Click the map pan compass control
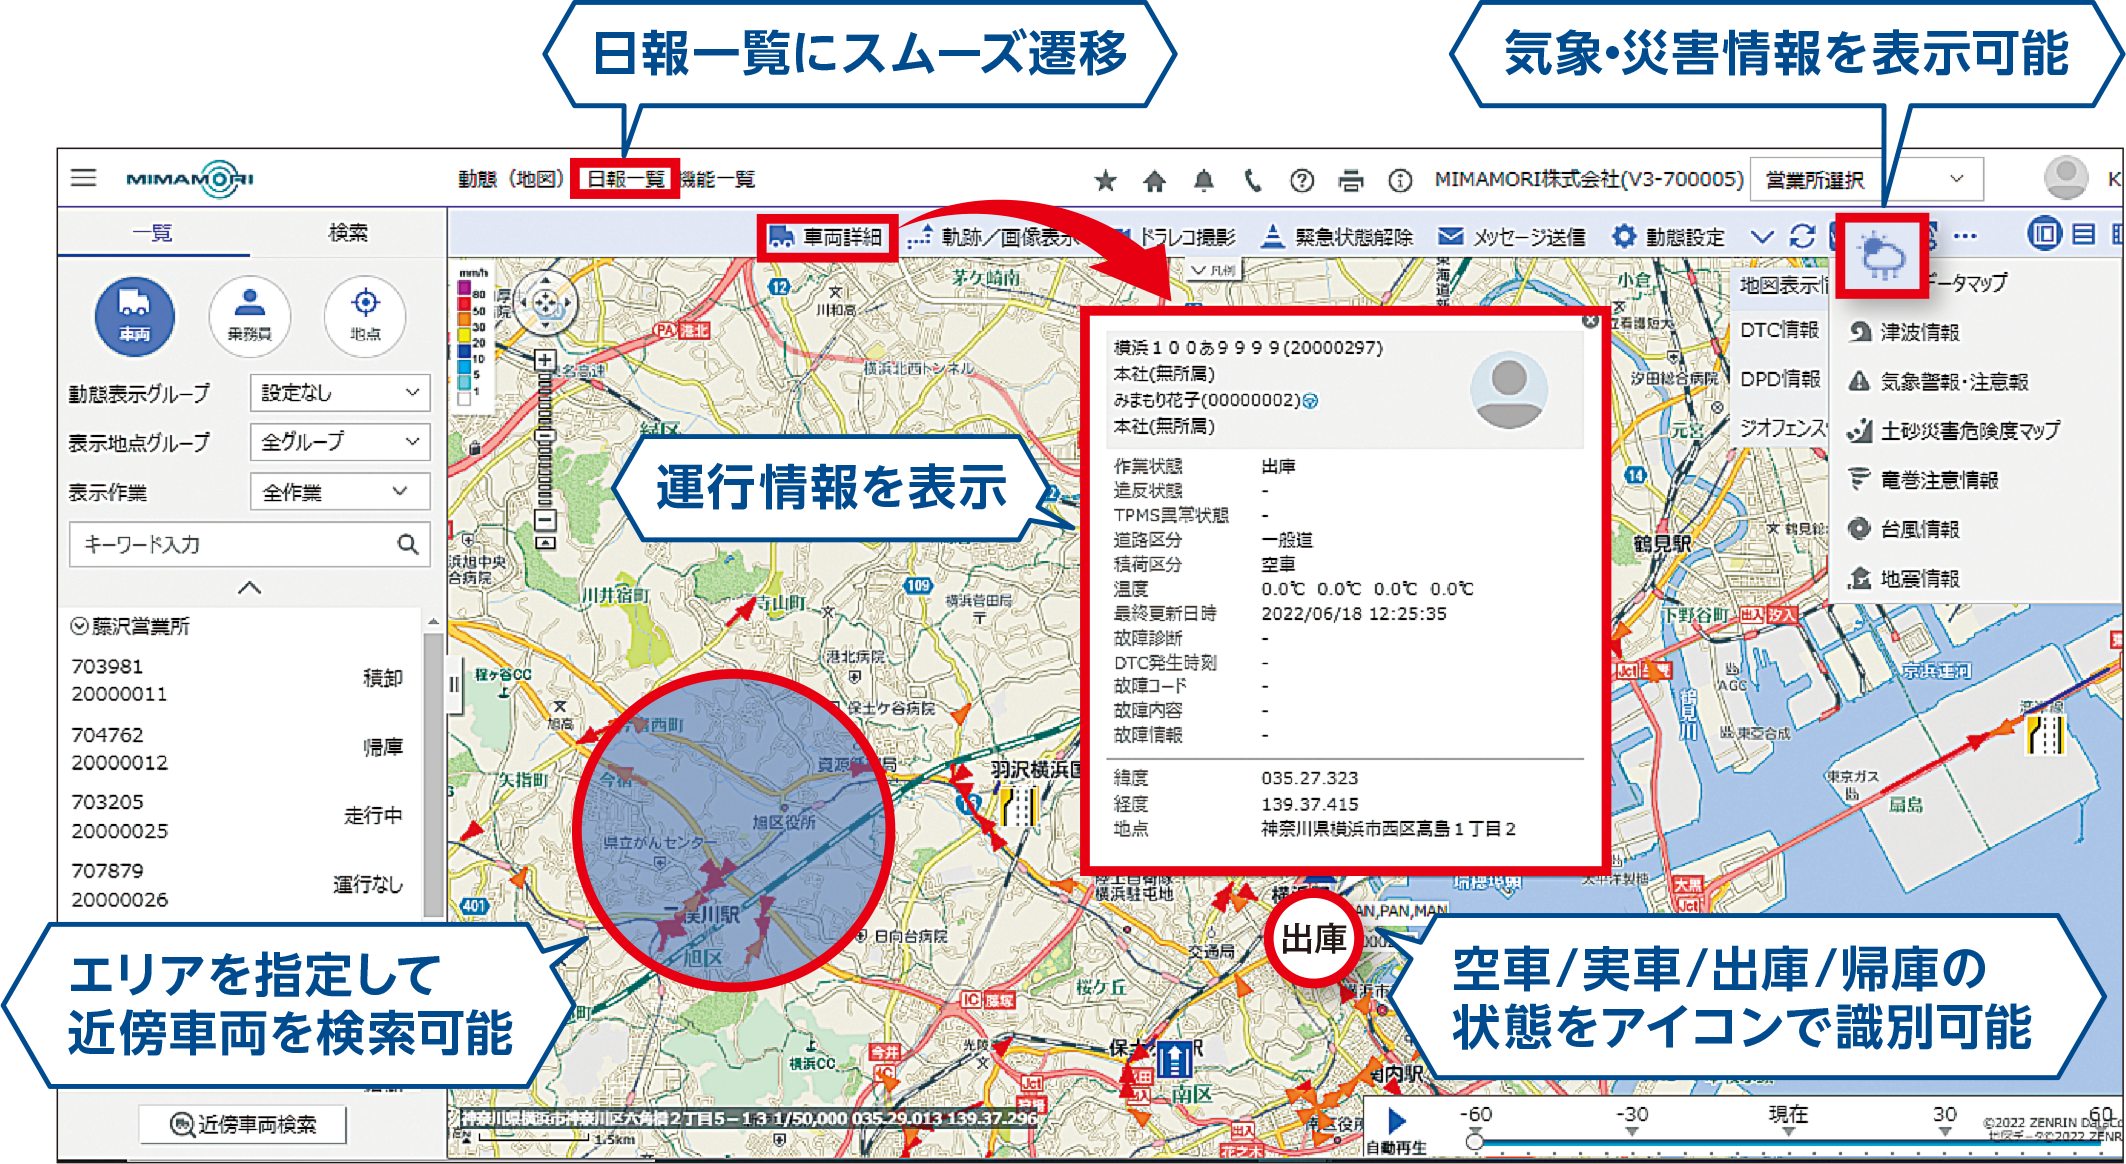 click(546, 302)
